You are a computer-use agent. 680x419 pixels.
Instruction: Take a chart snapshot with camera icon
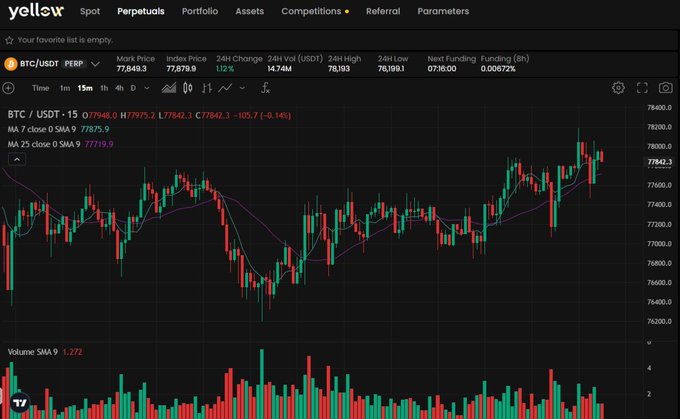(x=665, y=88)
